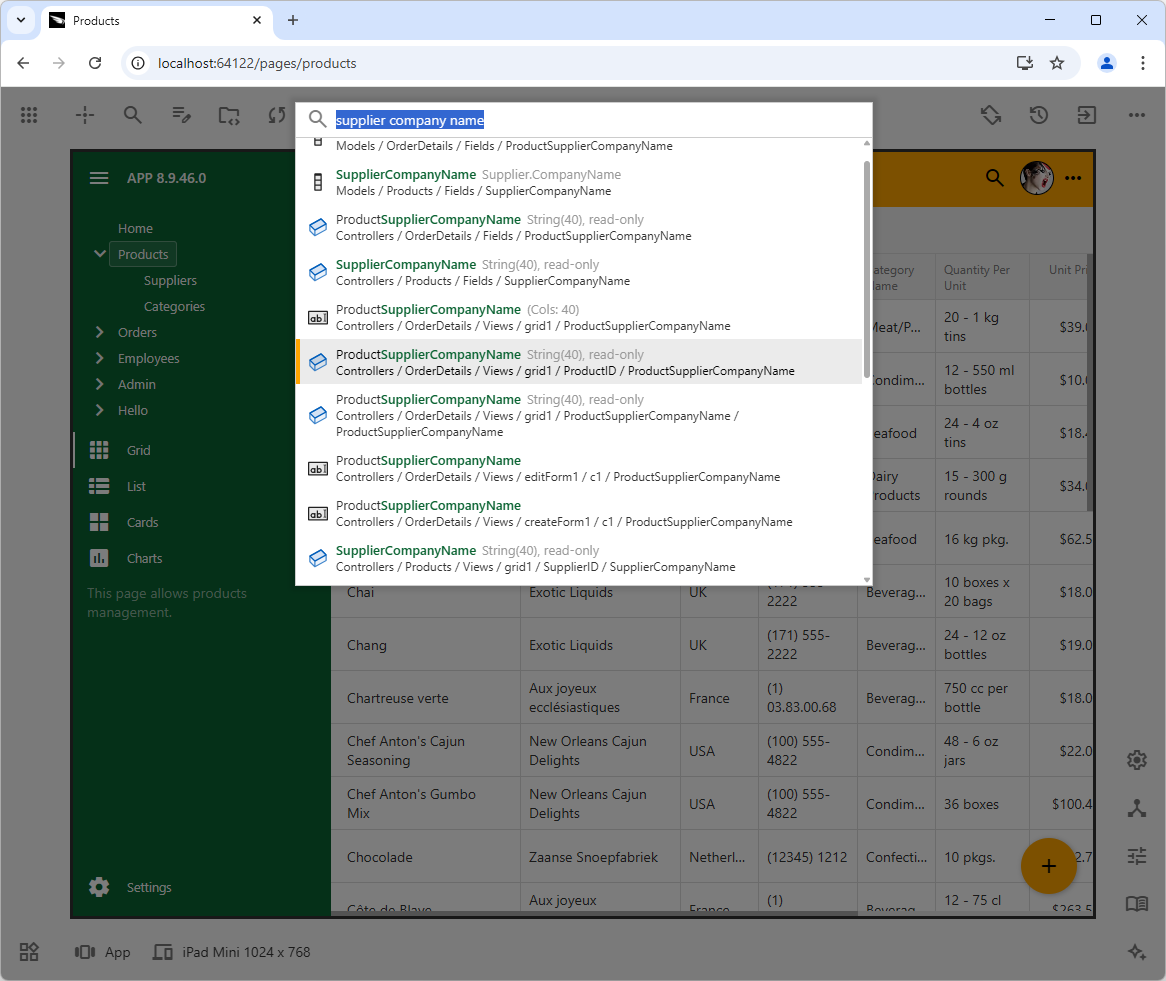
Task: Click the book icon on right sidebar
Action: pos(1136,904)
